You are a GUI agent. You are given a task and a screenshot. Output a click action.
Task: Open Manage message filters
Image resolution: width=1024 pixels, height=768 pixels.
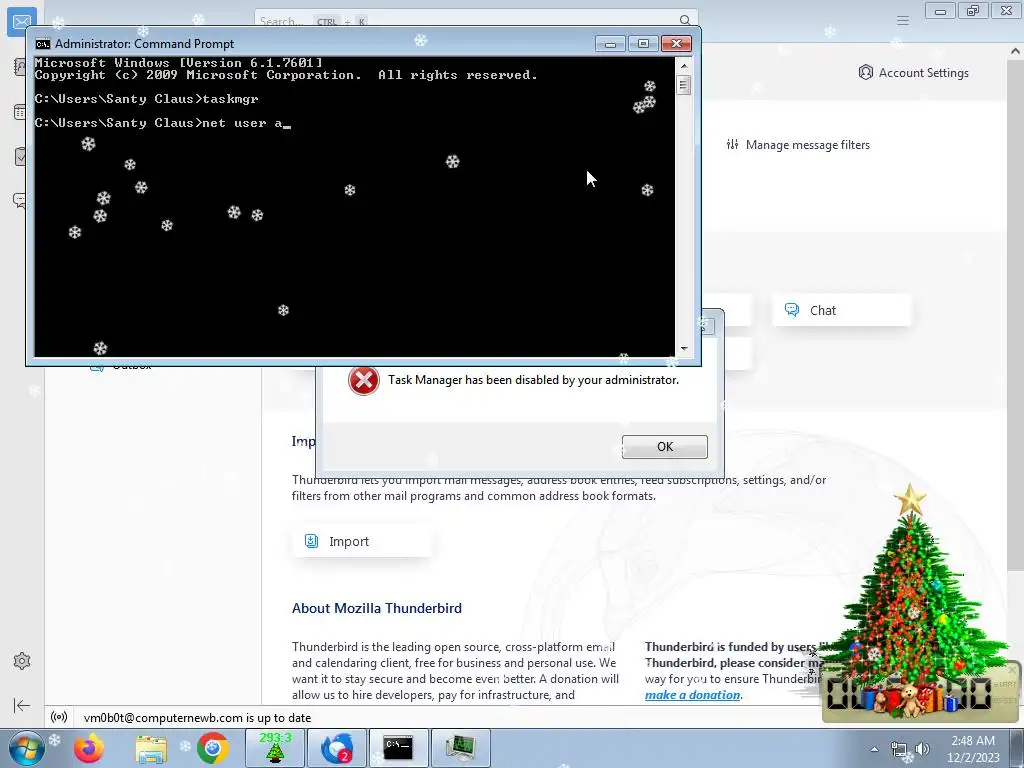coord(798,145)
